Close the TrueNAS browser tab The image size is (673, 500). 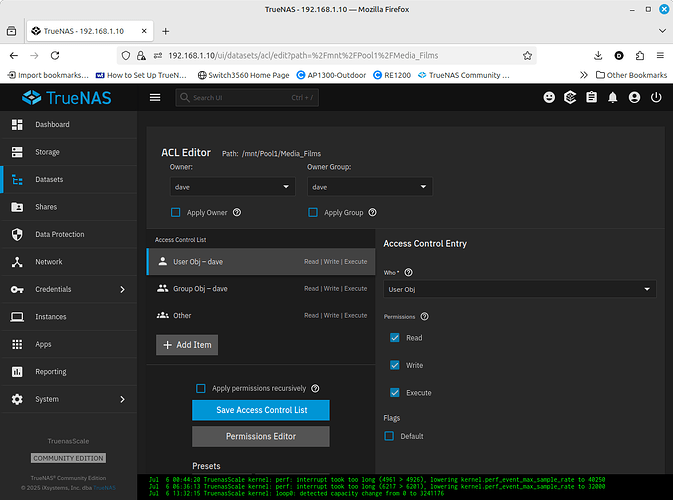pos(144,31)
